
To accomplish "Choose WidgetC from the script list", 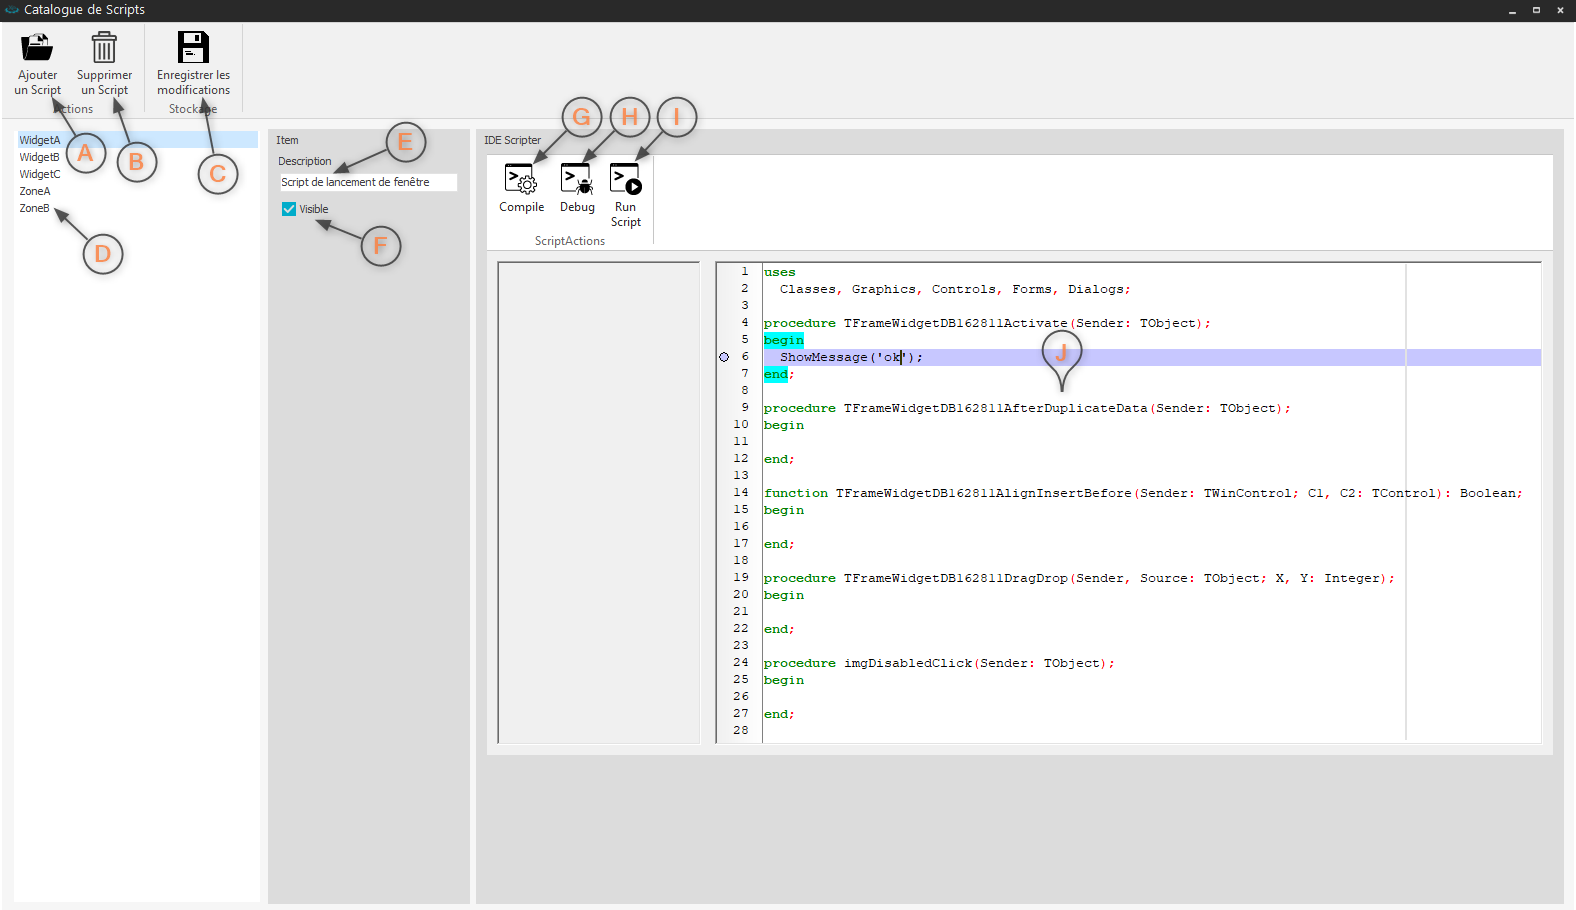I will pyautogui.click(x=40, y=174).
